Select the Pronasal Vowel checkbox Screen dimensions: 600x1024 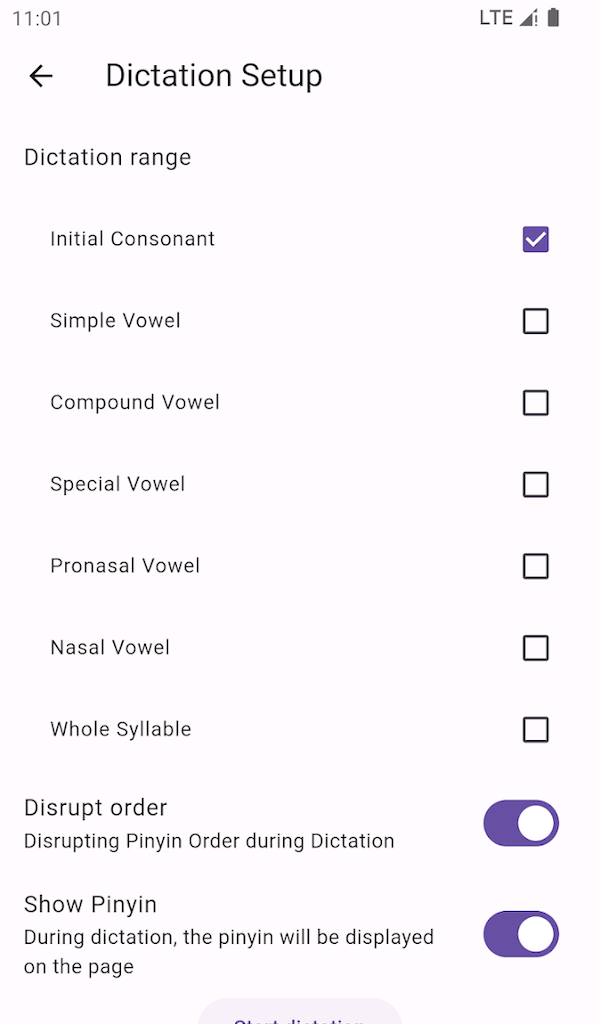click(536, 566)
